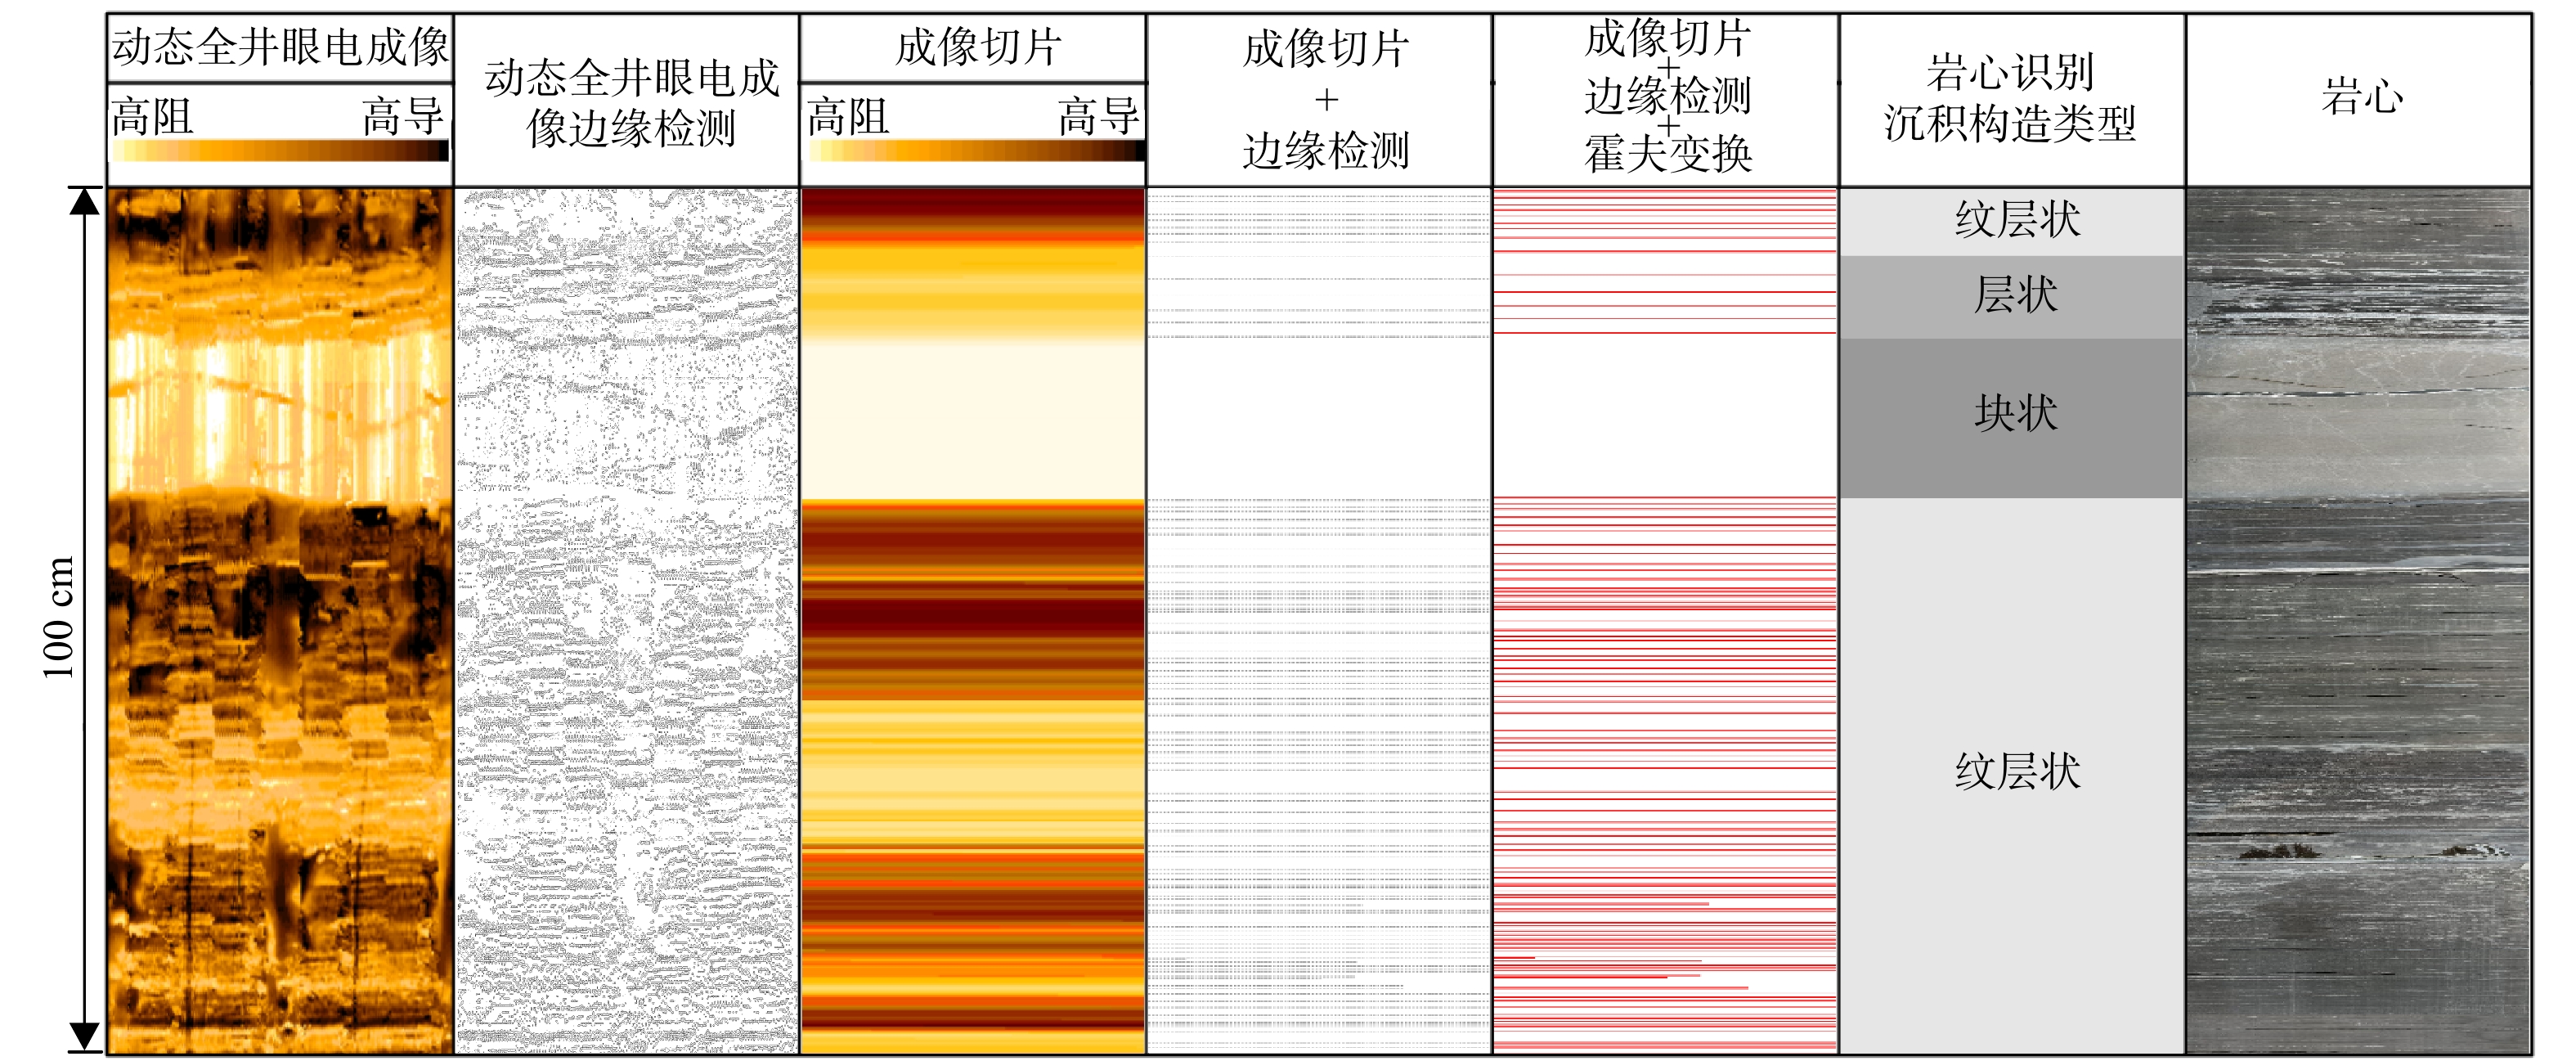Click the core photograph panel
Viewport: 2576px width, 1061px height.
tap(2358, 620)
